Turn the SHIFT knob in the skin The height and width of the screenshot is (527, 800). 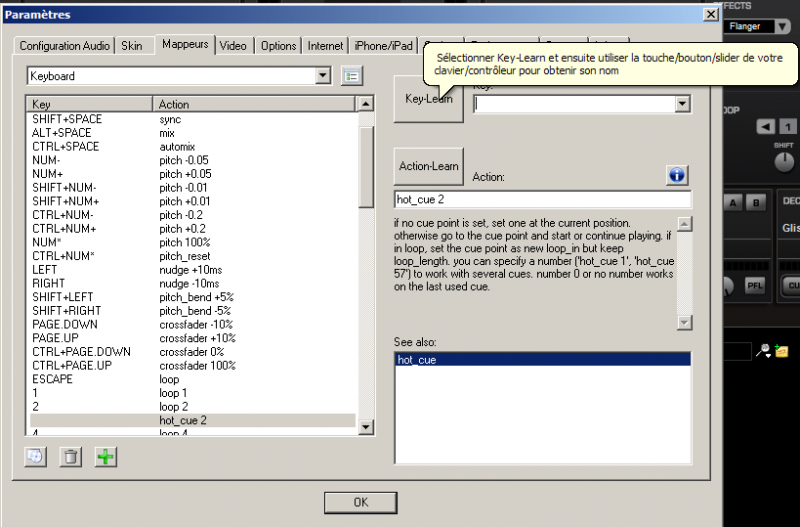pyautogui.click(x=784, y=162)
